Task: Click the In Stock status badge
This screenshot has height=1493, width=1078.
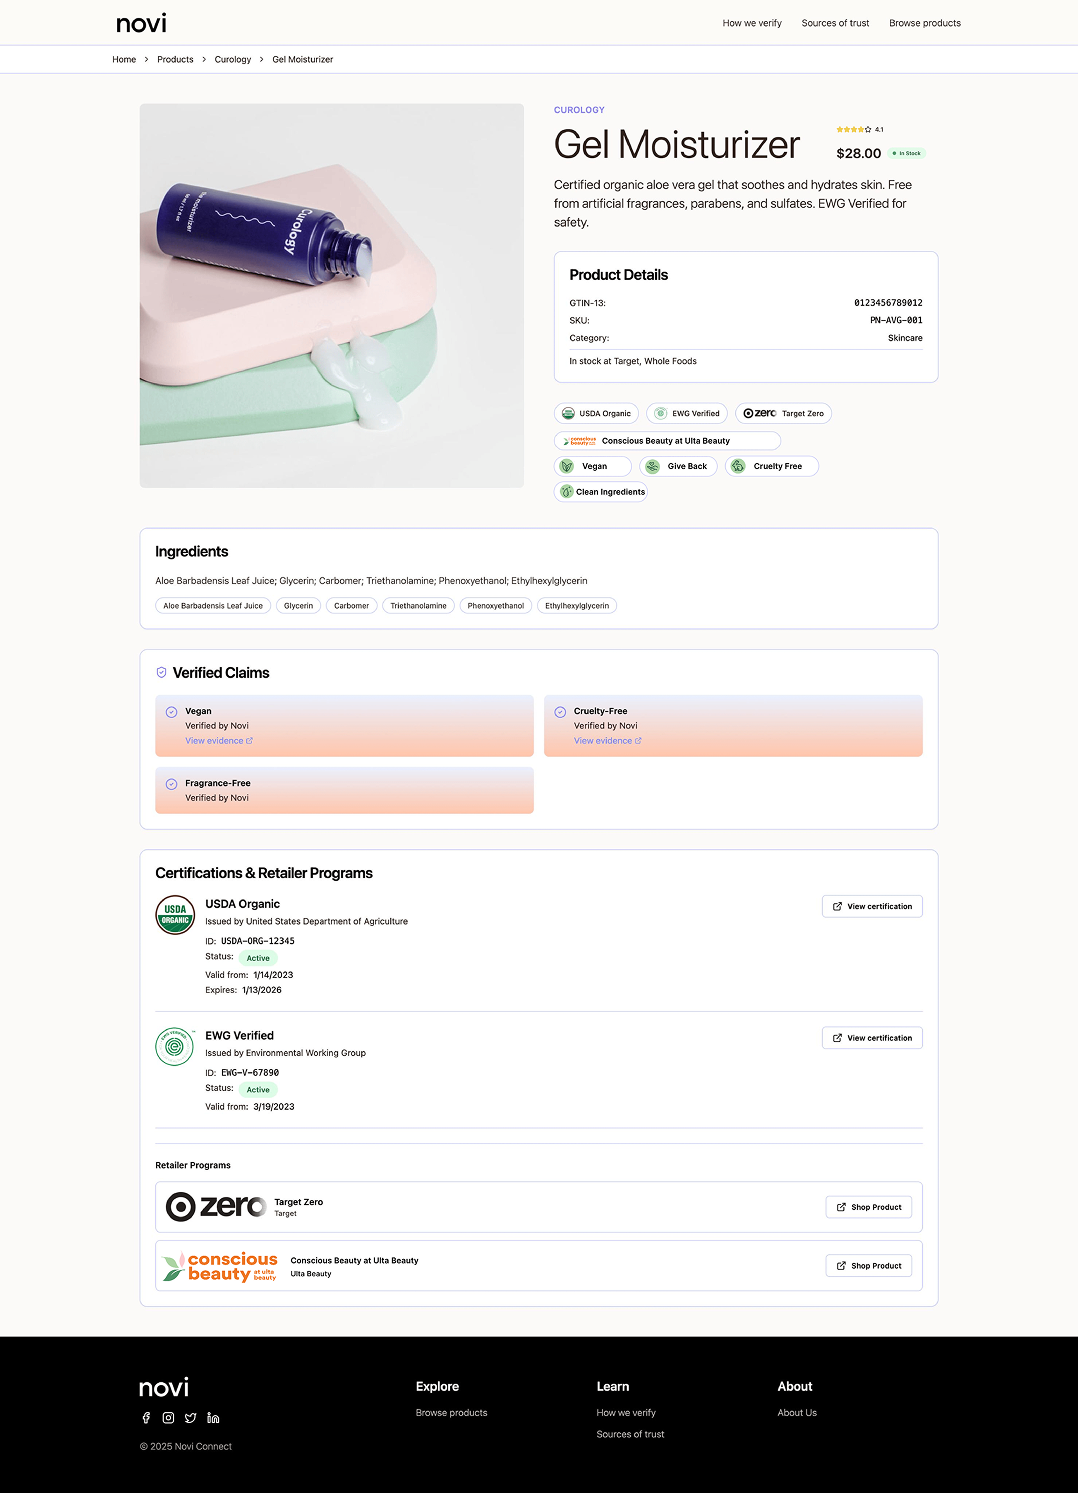Action: [x=907, y=154]
